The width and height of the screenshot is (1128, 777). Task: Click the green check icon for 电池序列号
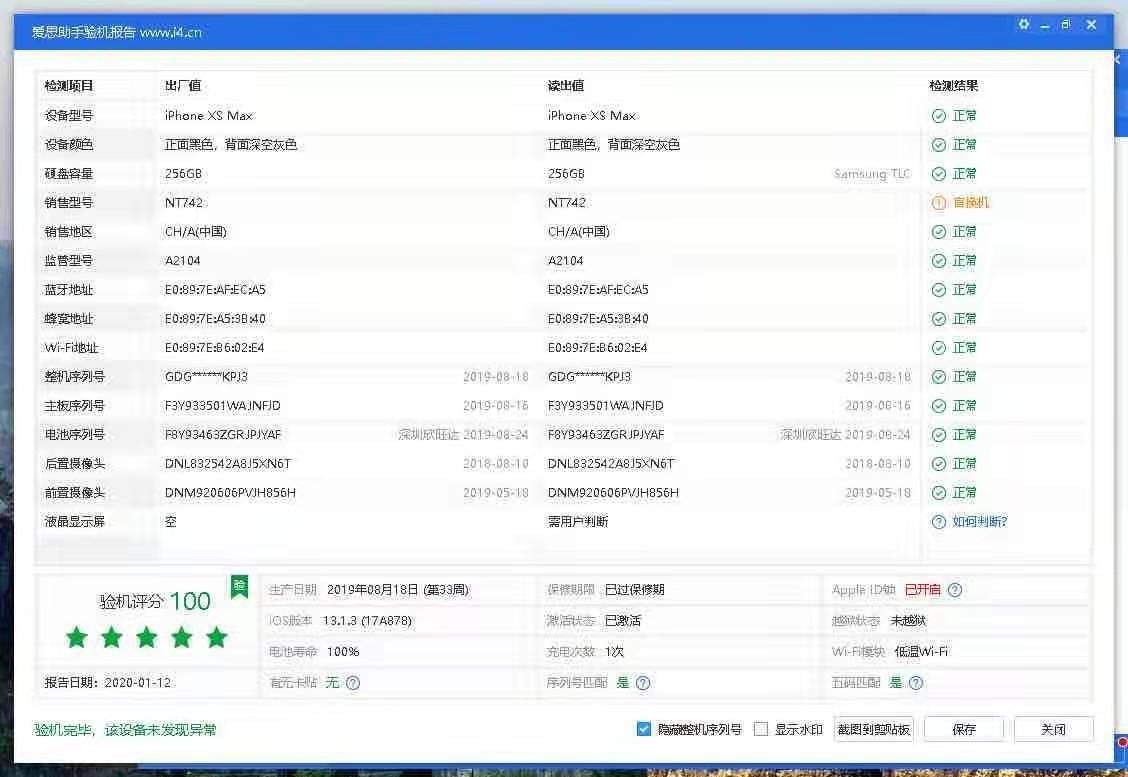pos(938,435)
